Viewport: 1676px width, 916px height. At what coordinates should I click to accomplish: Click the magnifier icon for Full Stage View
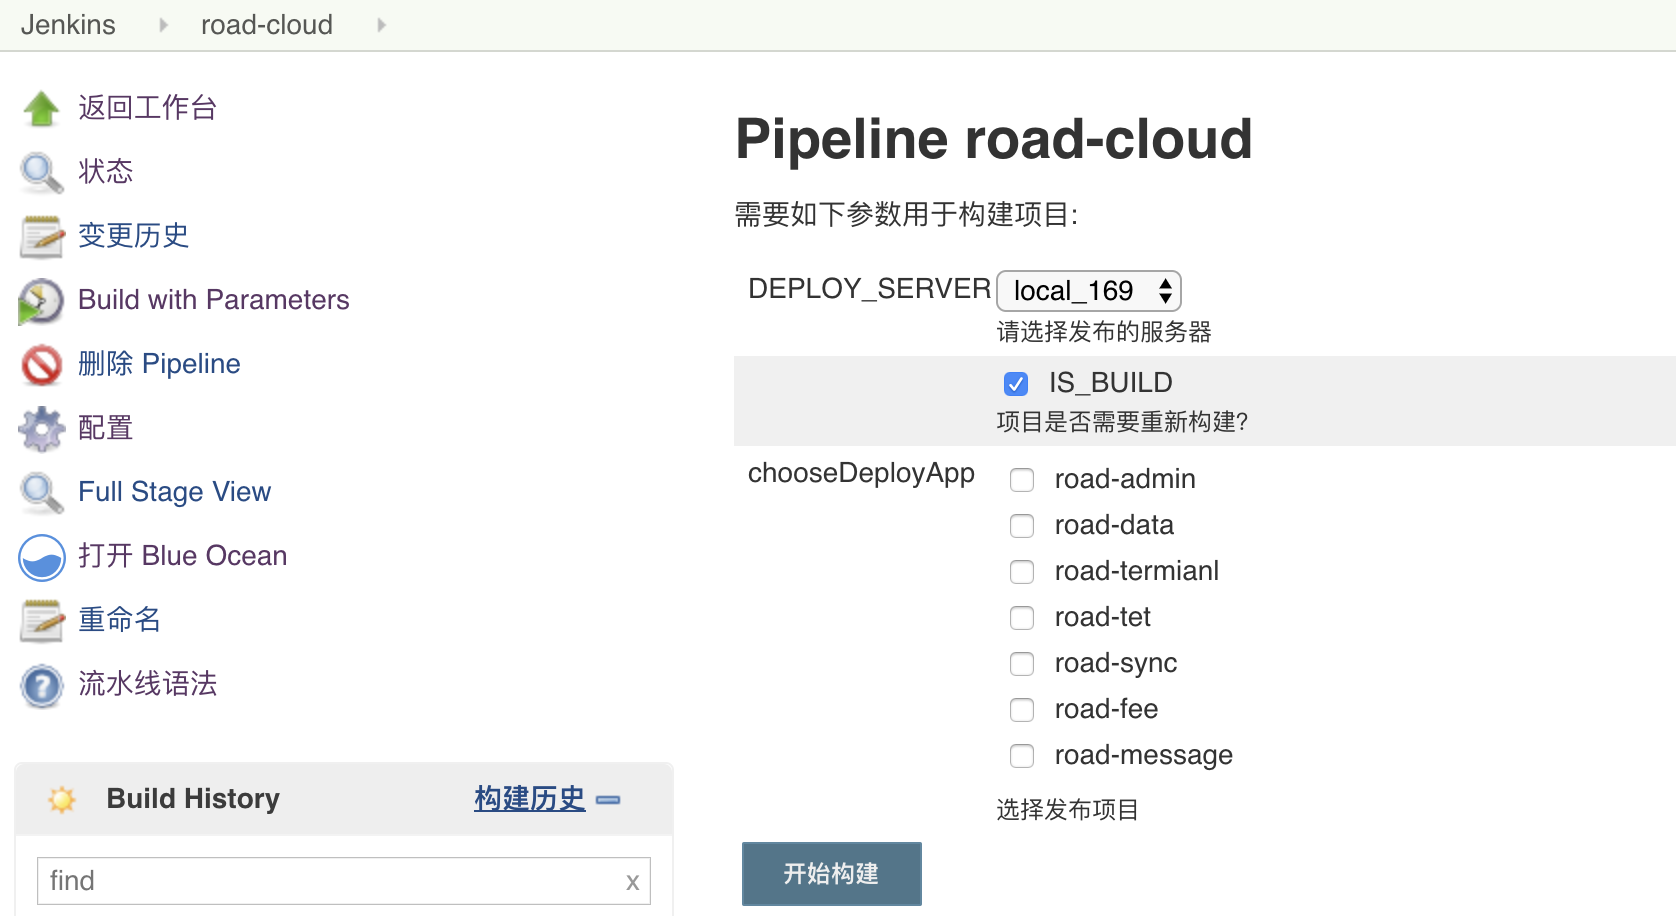pos(42,493)
